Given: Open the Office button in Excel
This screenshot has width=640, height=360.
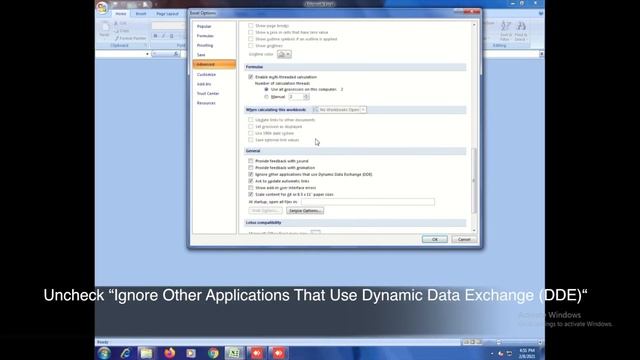Looking at the screenshot, I should coord(102,7).
